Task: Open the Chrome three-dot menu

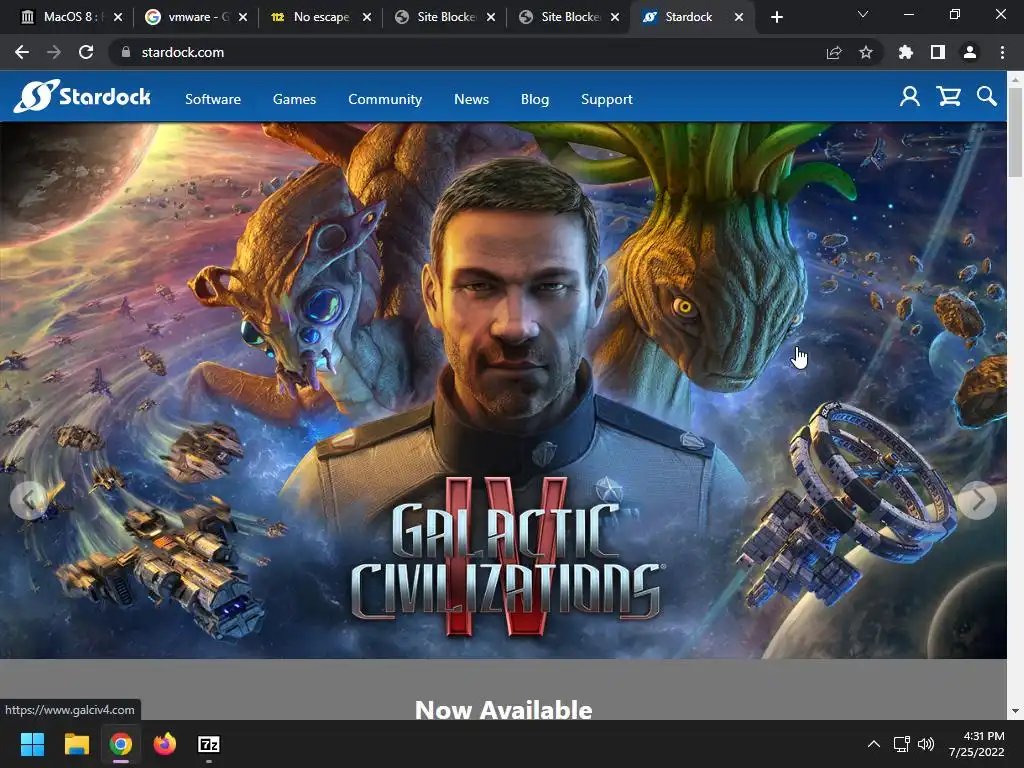Action: pos(1002,52)
